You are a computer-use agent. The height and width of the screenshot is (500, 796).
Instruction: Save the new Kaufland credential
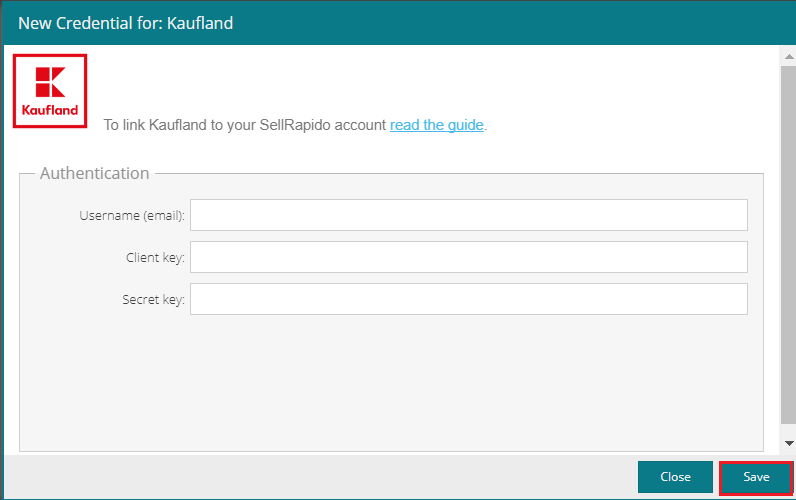click(756, 477)
